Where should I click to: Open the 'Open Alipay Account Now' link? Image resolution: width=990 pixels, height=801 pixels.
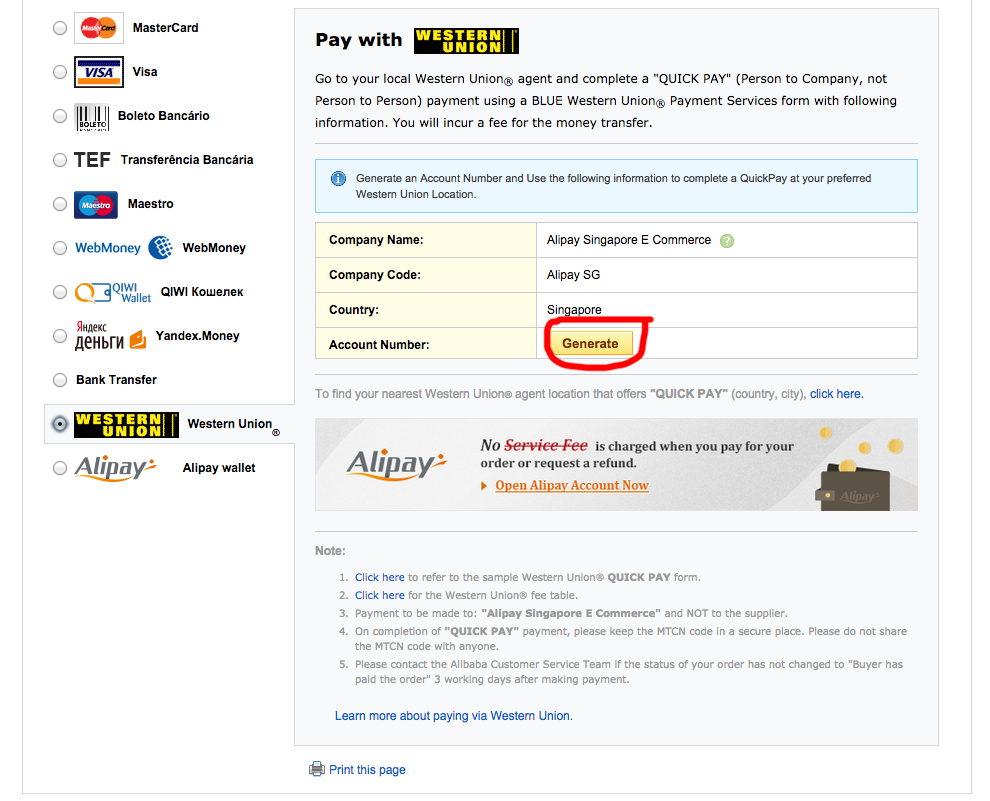[x=572, y=485]
